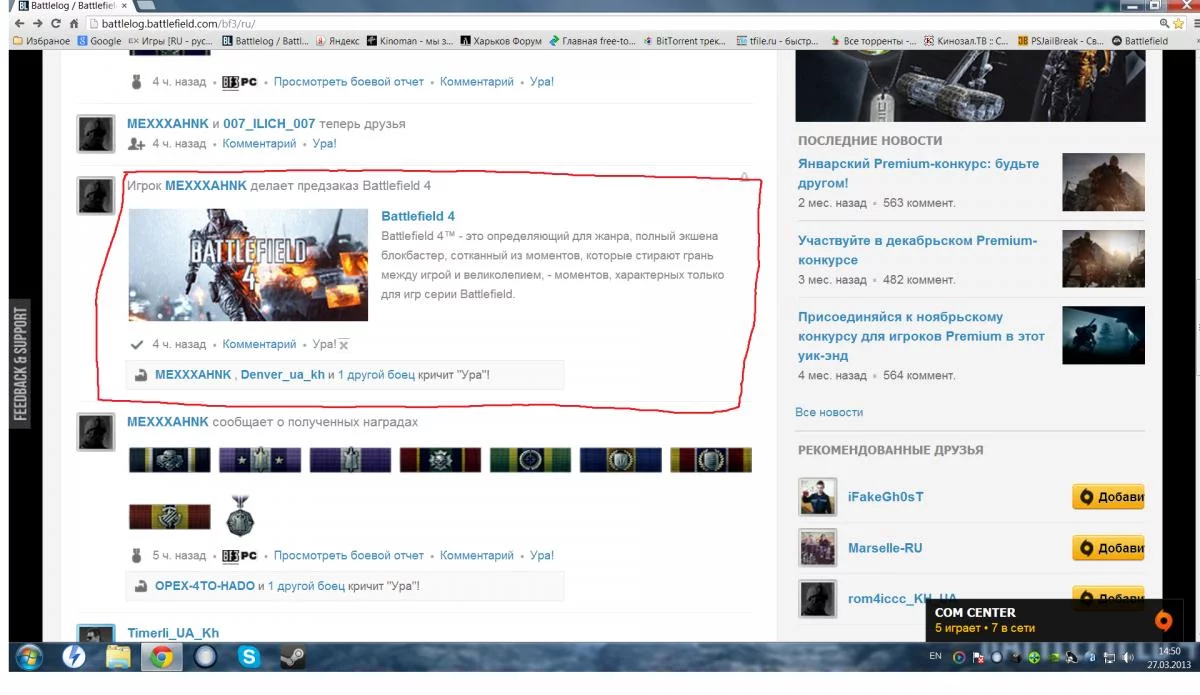Reload the Battlelog page
1200x695 pixels.
tap(56, 24)
